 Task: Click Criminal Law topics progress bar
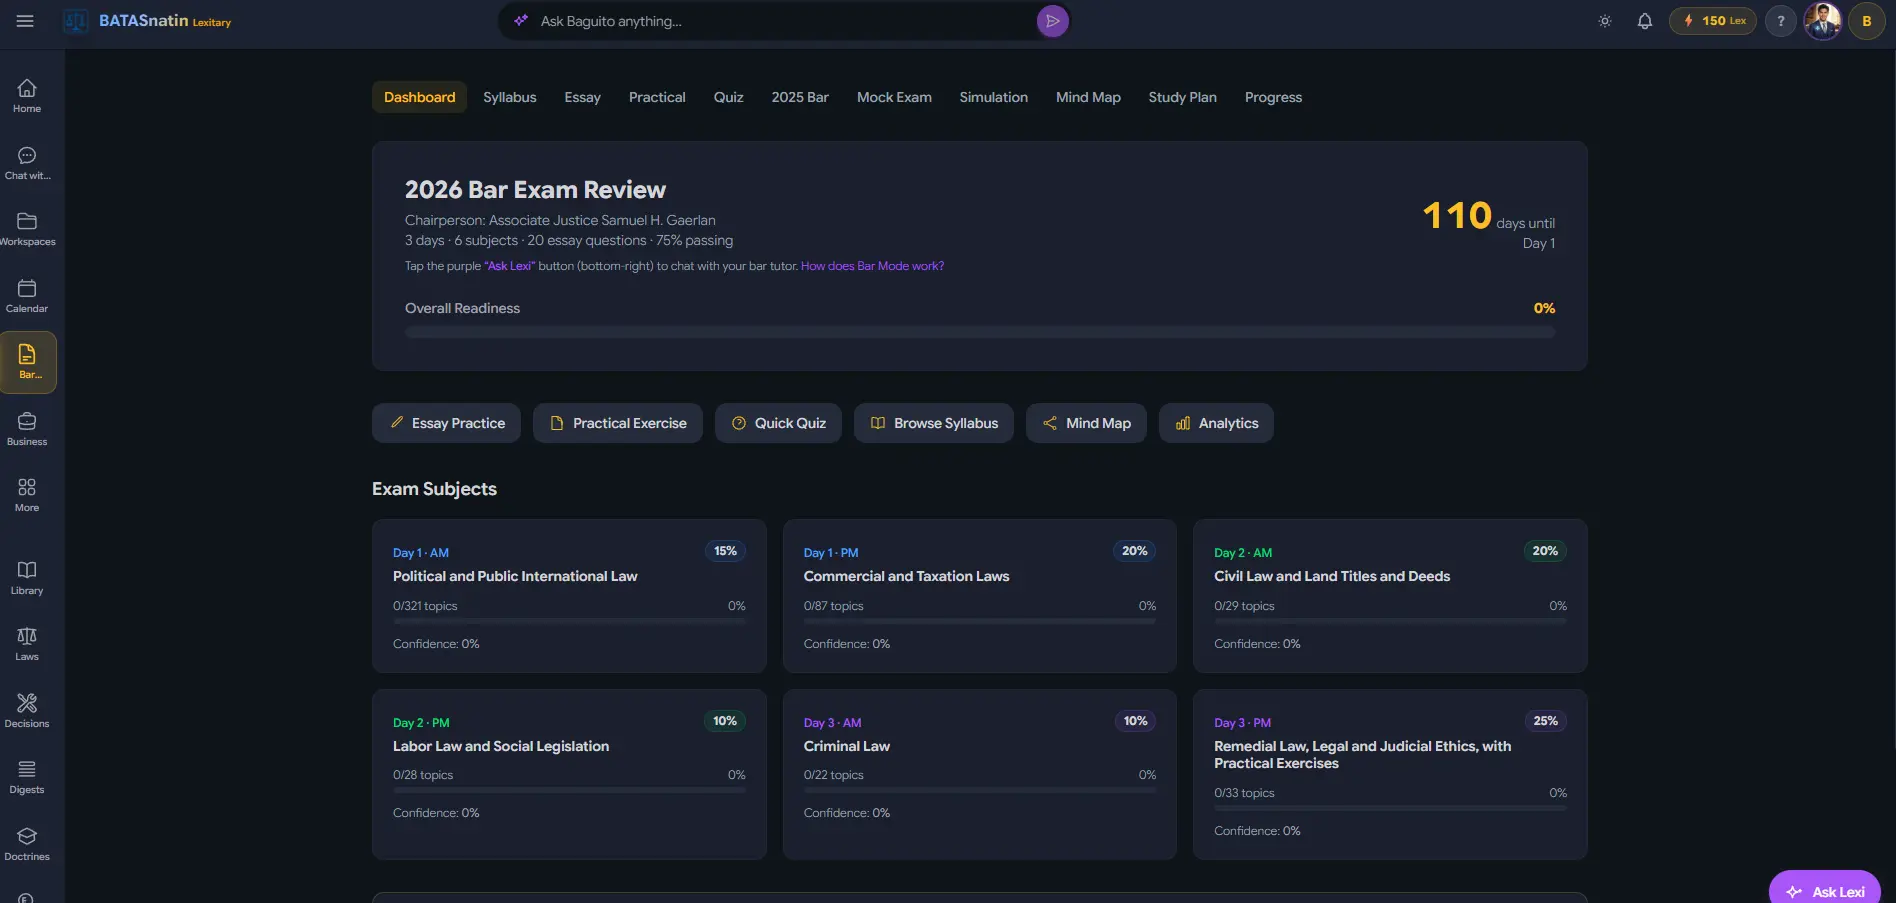[979, 790]
